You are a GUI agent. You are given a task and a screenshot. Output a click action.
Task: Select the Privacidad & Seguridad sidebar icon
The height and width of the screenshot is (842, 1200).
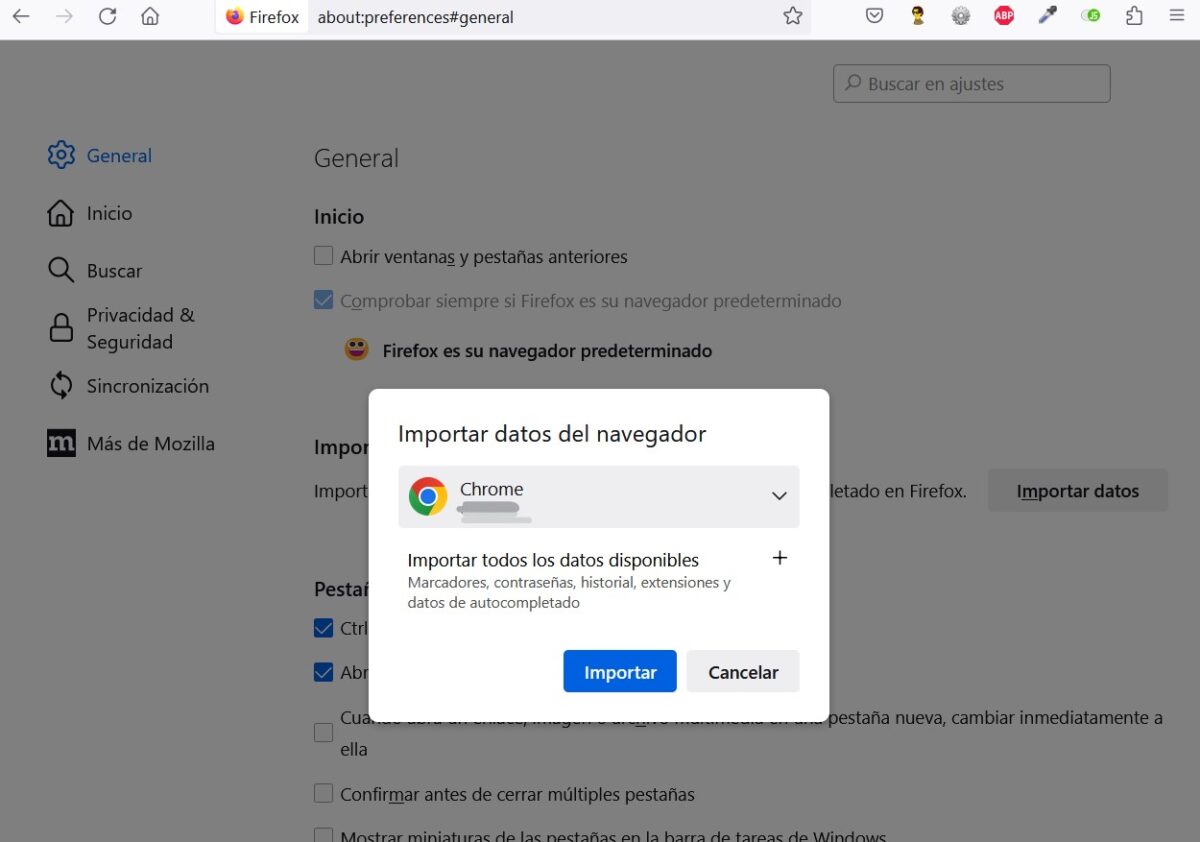(x=61, y=328)
